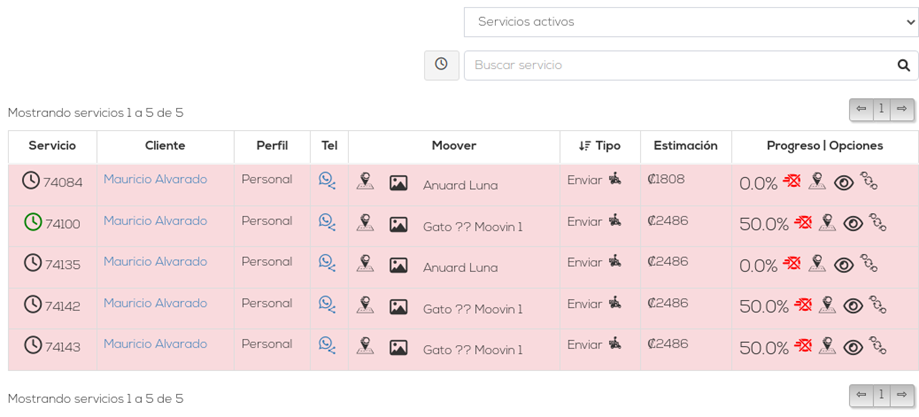The image size is (919, 417).
Task: Click the Estimación column header
Action: (x=685, y=146)
